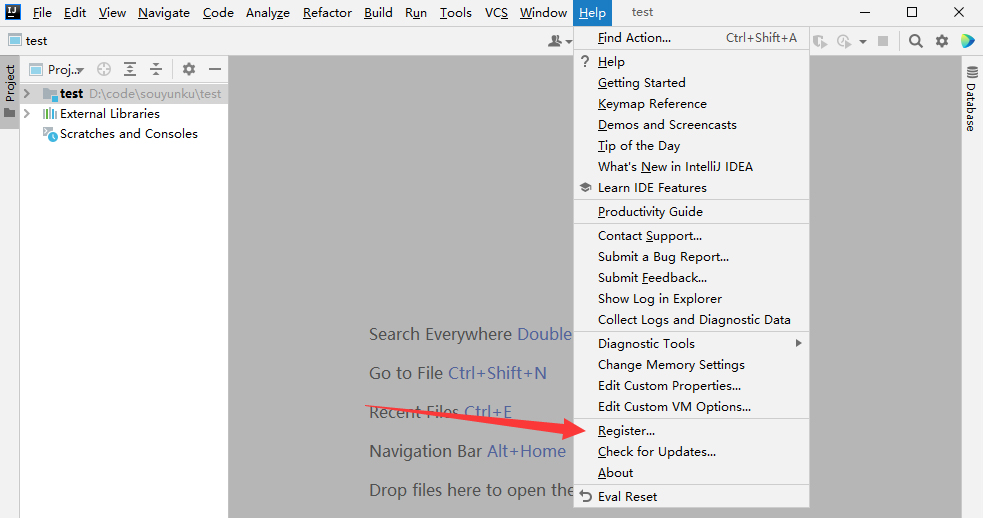
Task: Expand the test project root folder
Action: (27, 94)
